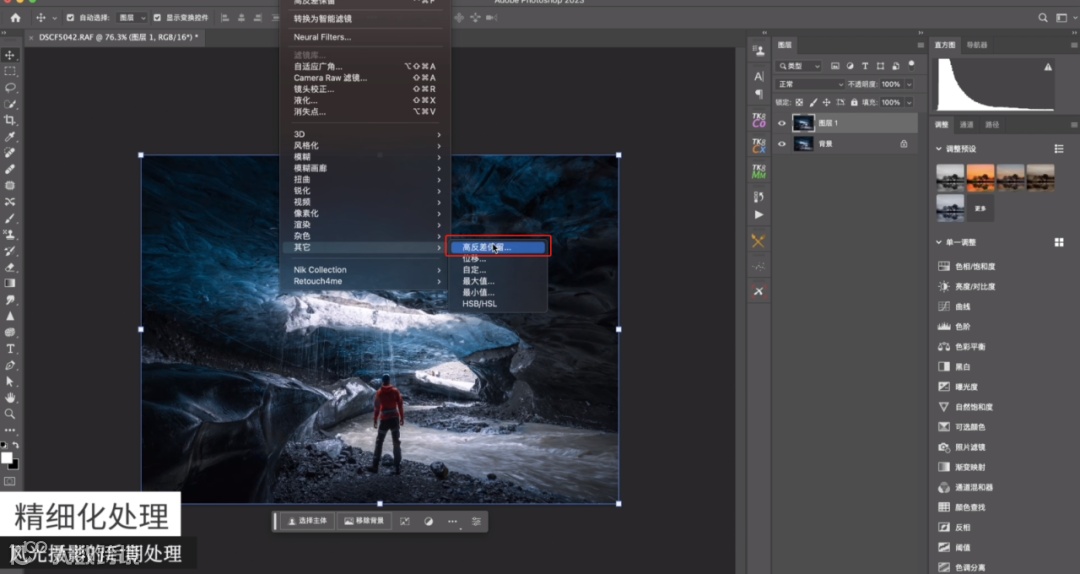1080x574 pixels.
Task: Select the Eyedropper tool
Action: click(10, 136)
